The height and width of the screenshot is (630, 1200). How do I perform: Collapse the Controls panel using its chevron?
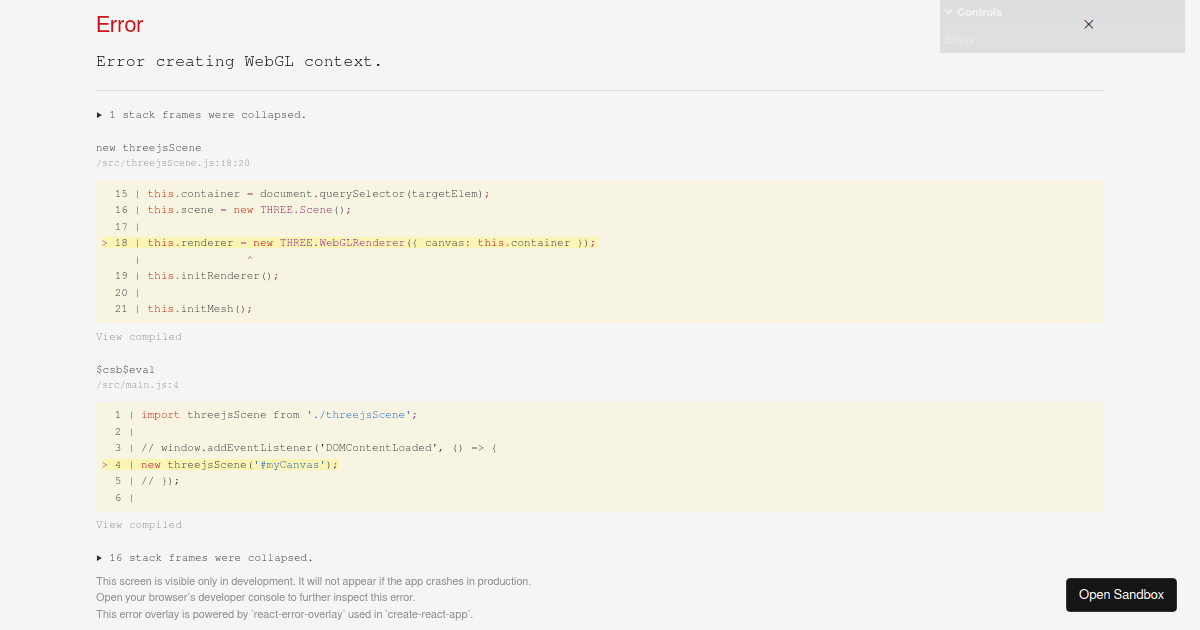point(948,11)
